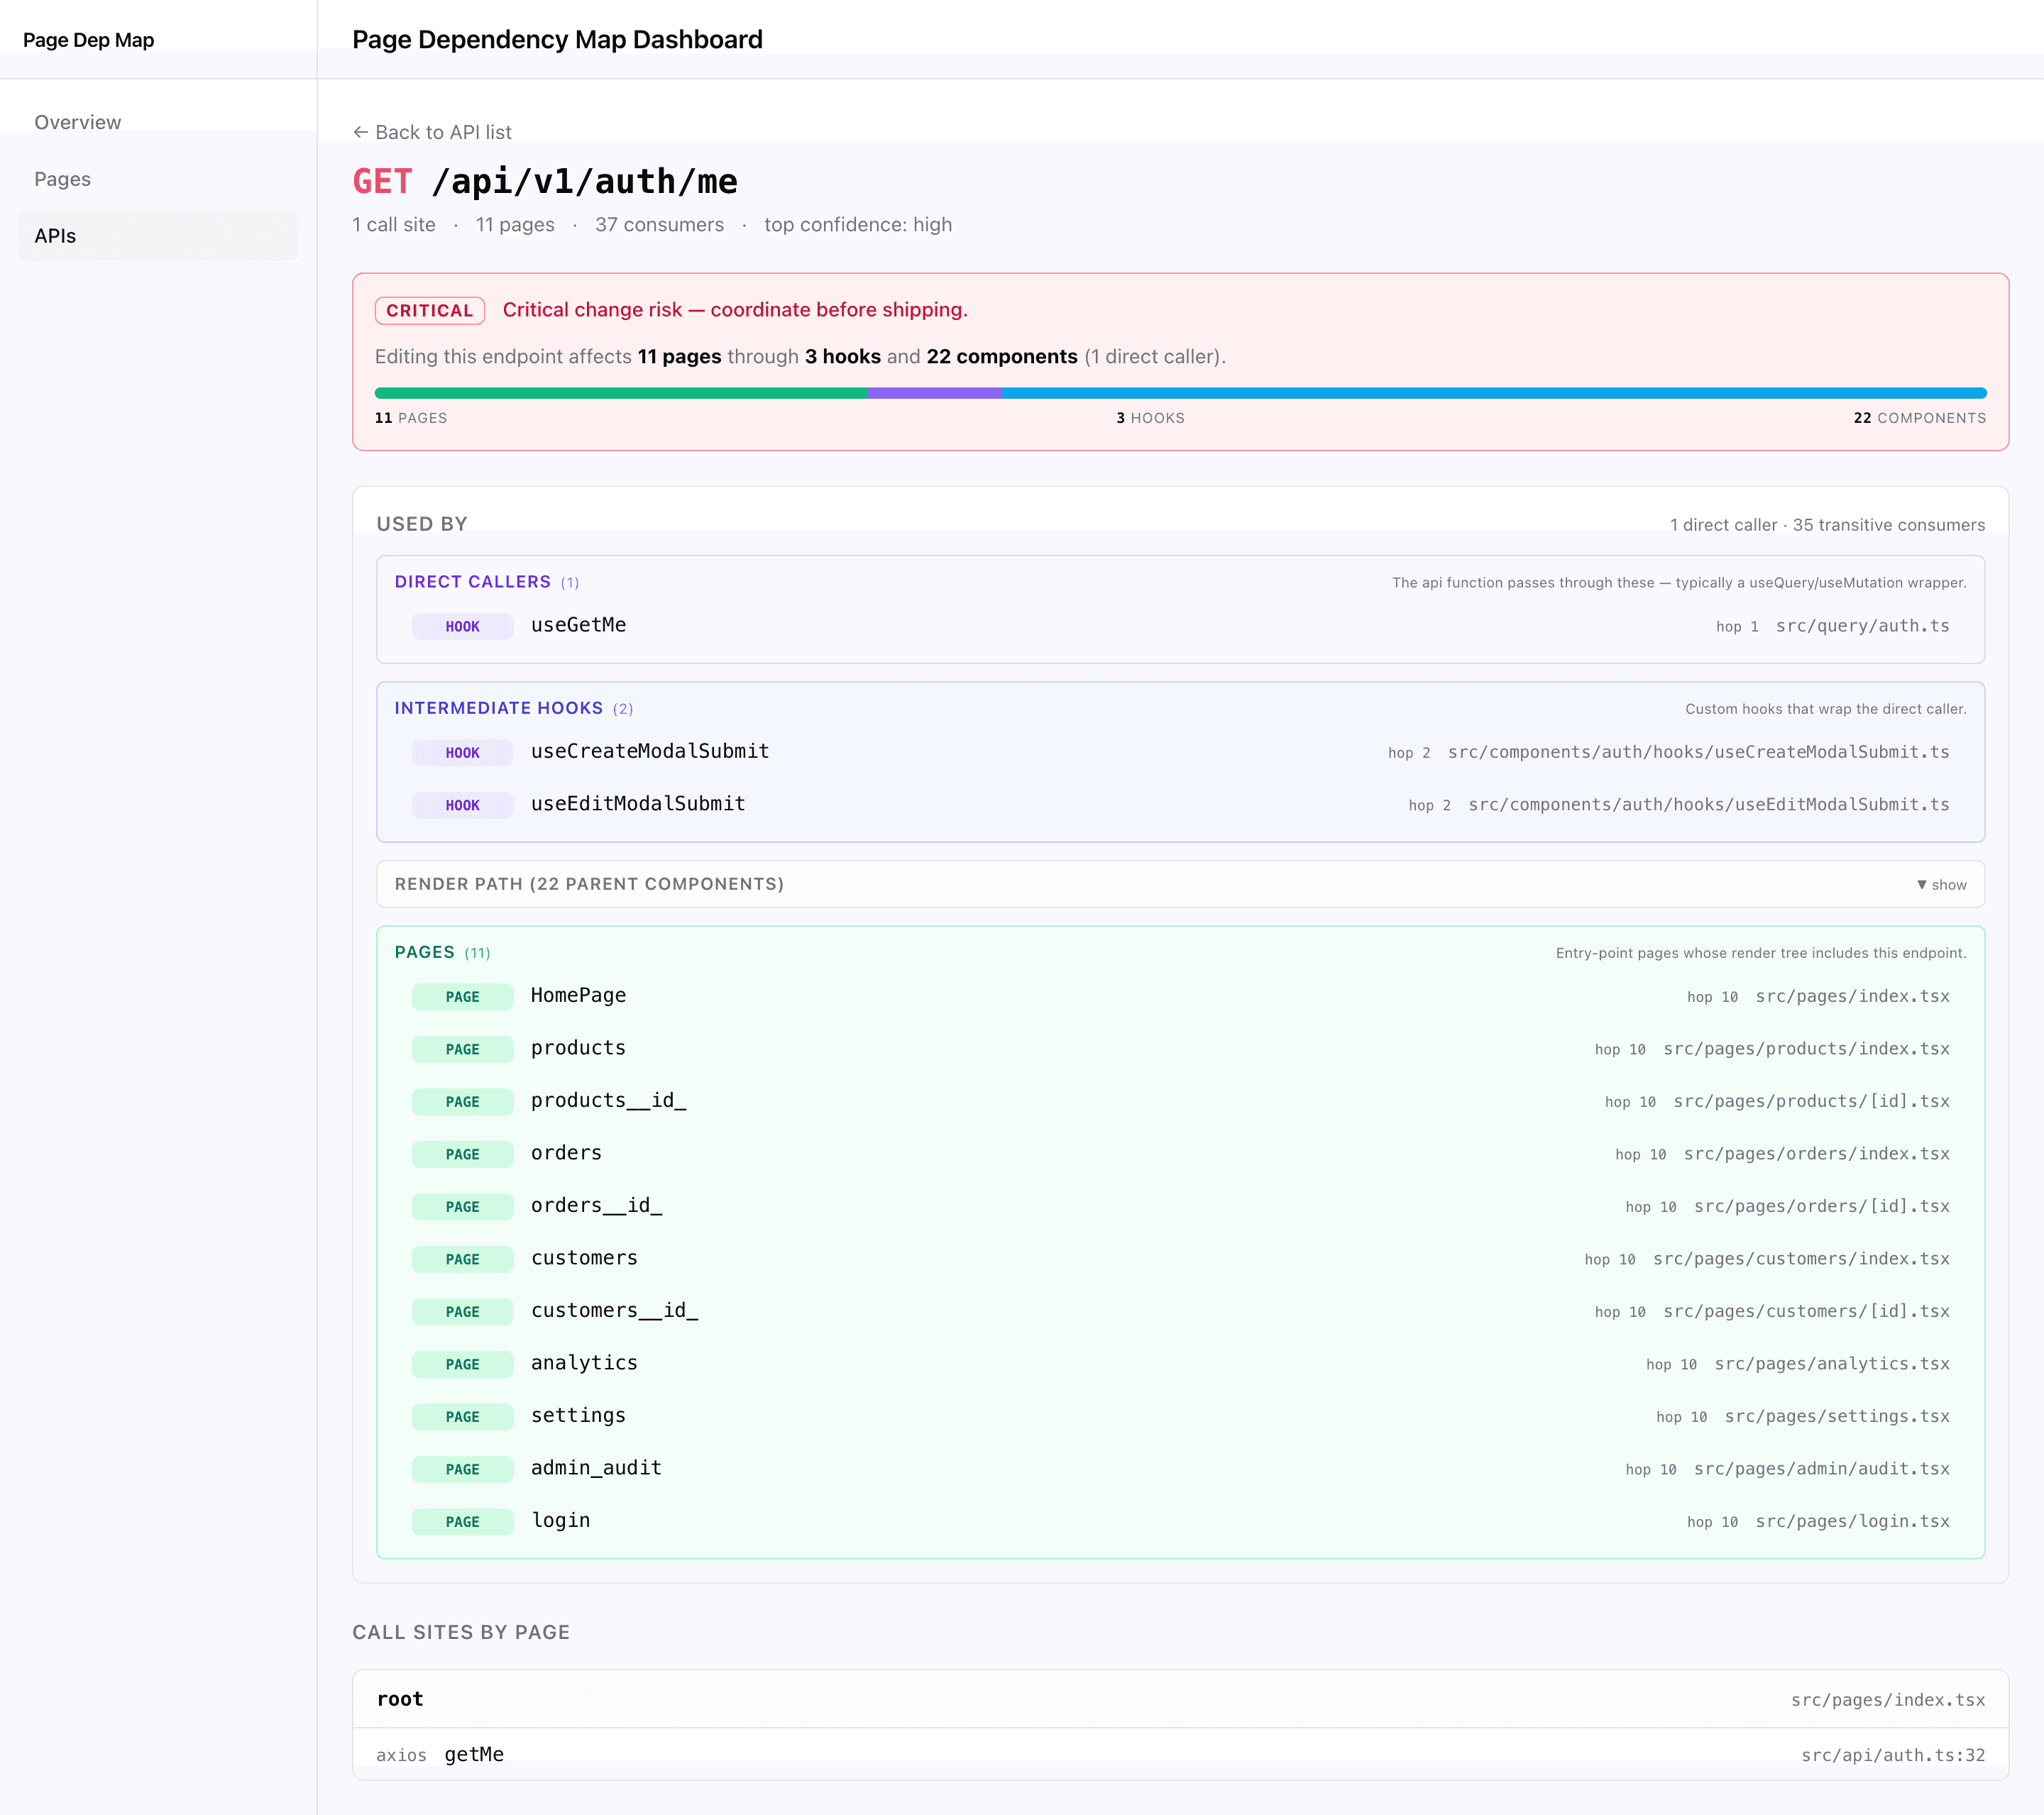Click the HOOK badge next to useEditModalSubmit
2044x1815 pixels.
point(462,805)
